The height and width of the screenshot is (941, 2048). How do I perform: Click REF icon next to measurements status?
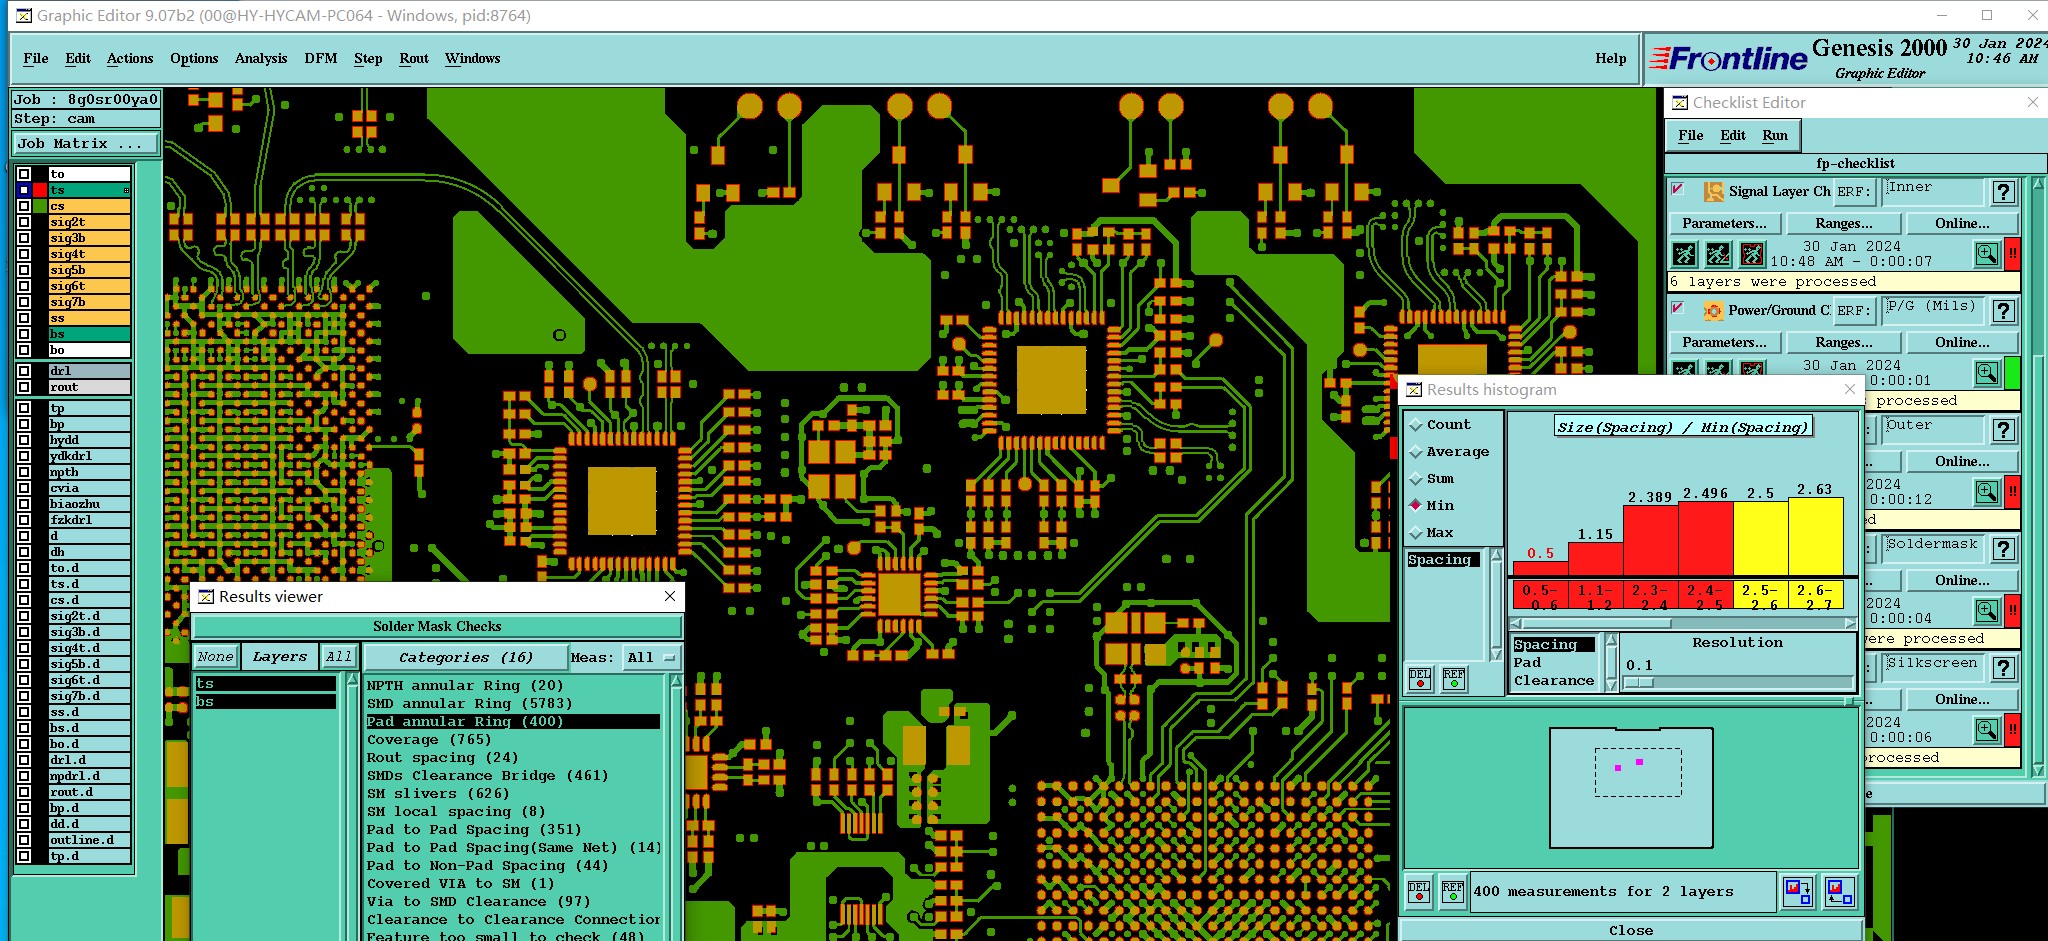tap(1452, 891)
